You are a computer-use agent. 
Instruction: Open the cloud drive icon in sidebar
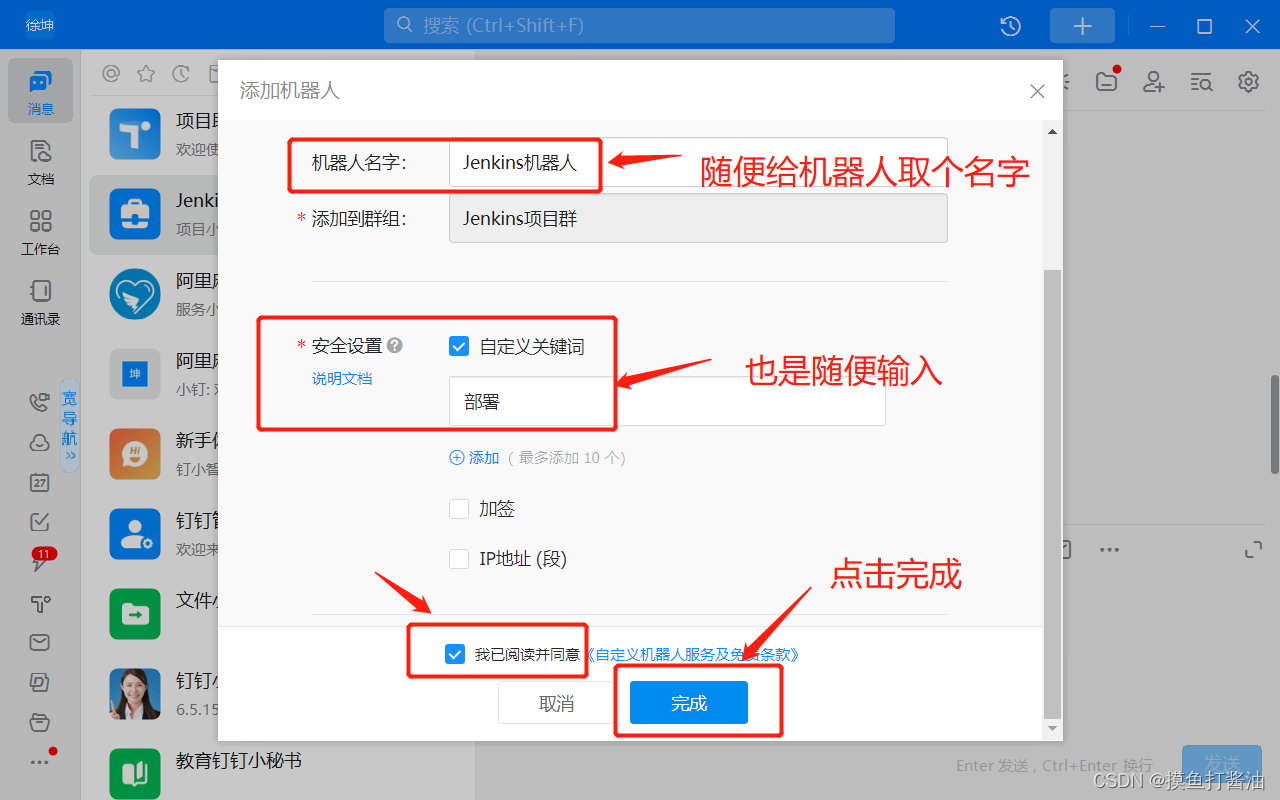tap(39, 442)
